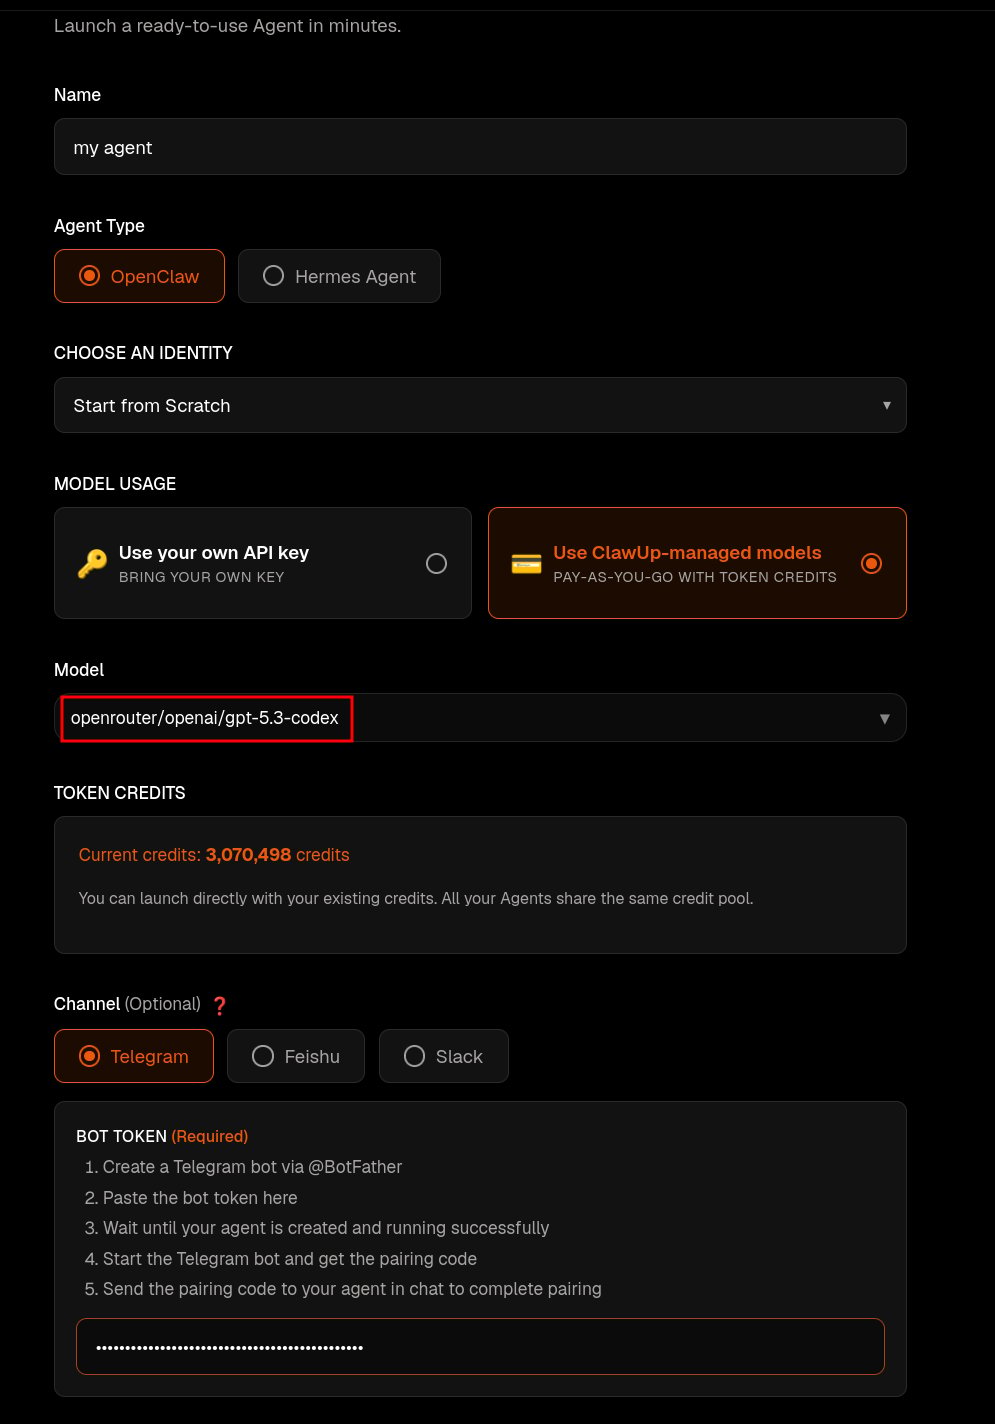995x1424 pixels.
Task: Click the step Send the pairing code to your agent
Action: pos(352,1289)
